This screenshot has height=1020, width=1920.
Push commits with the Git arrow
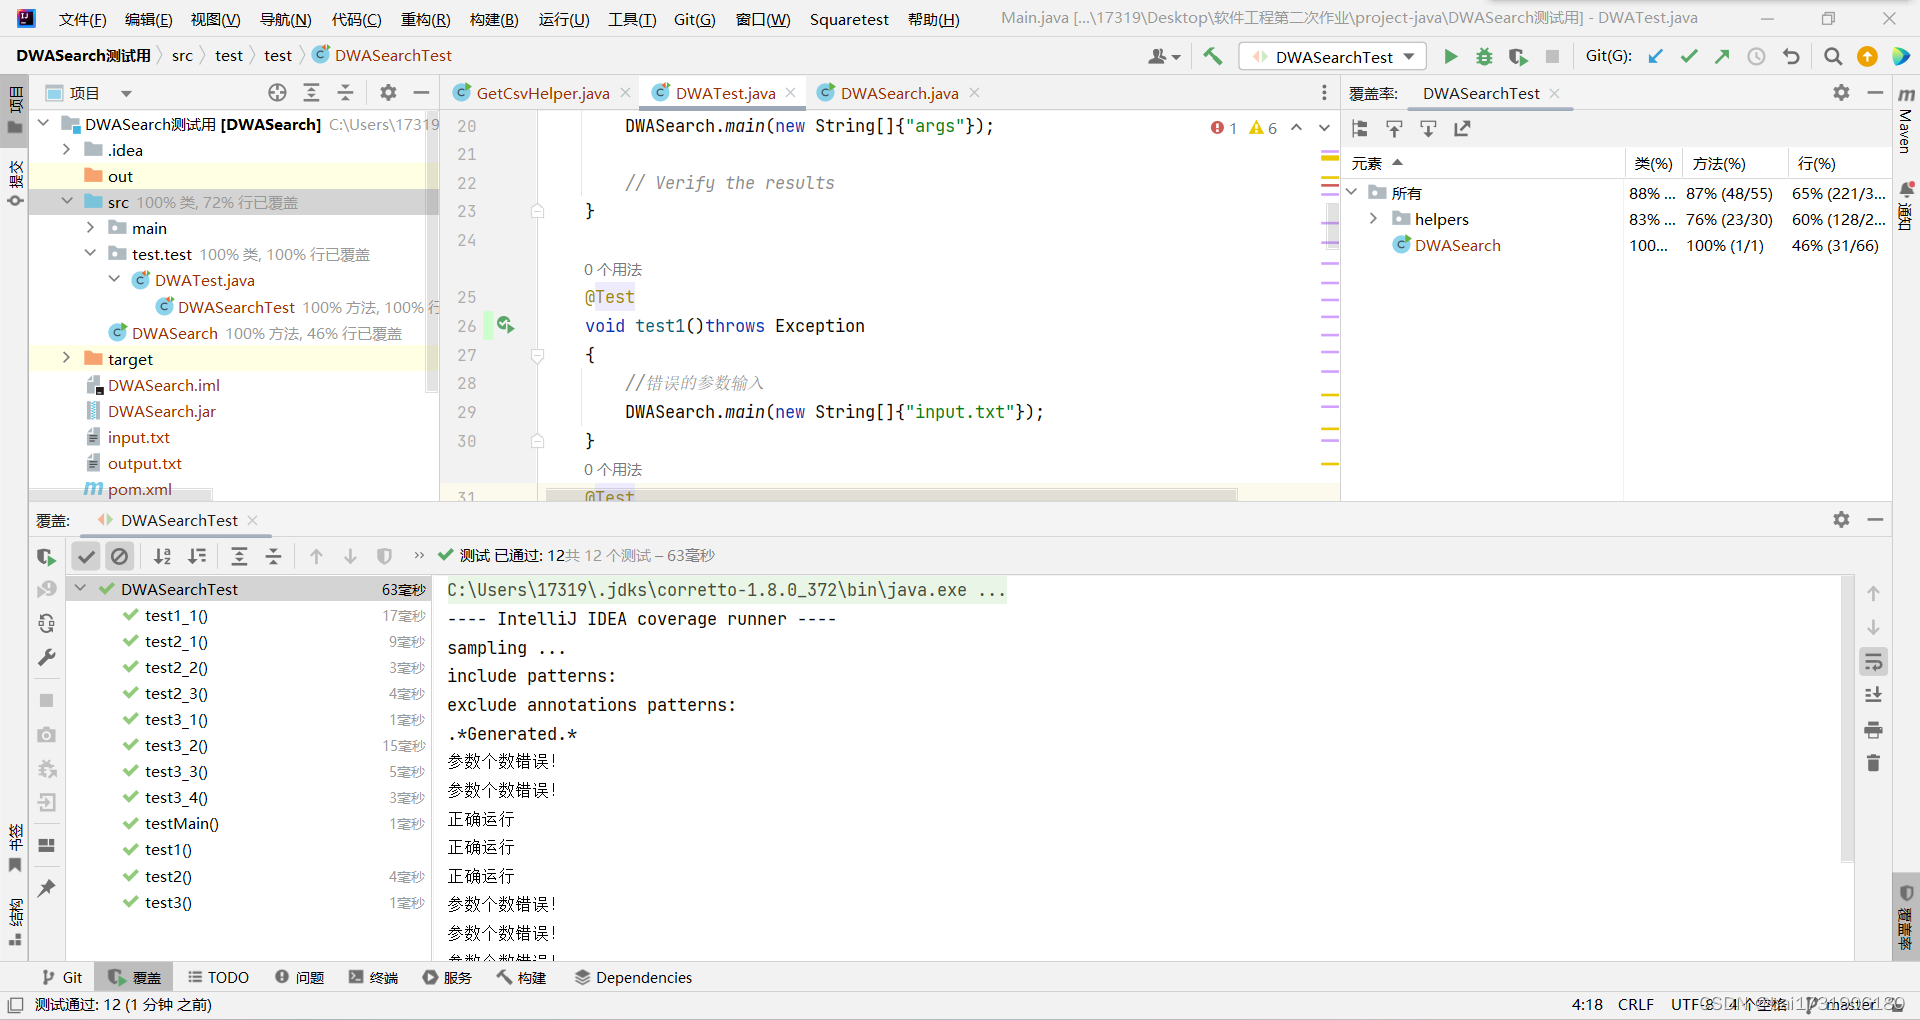1722,56
